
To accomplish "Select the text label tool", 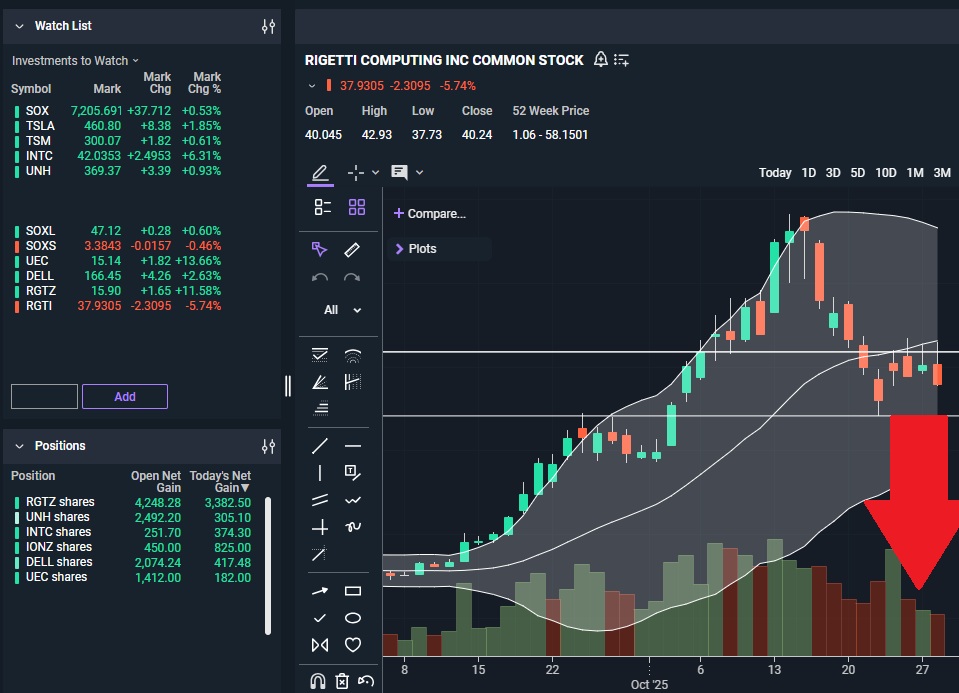I will click(353, 472).
